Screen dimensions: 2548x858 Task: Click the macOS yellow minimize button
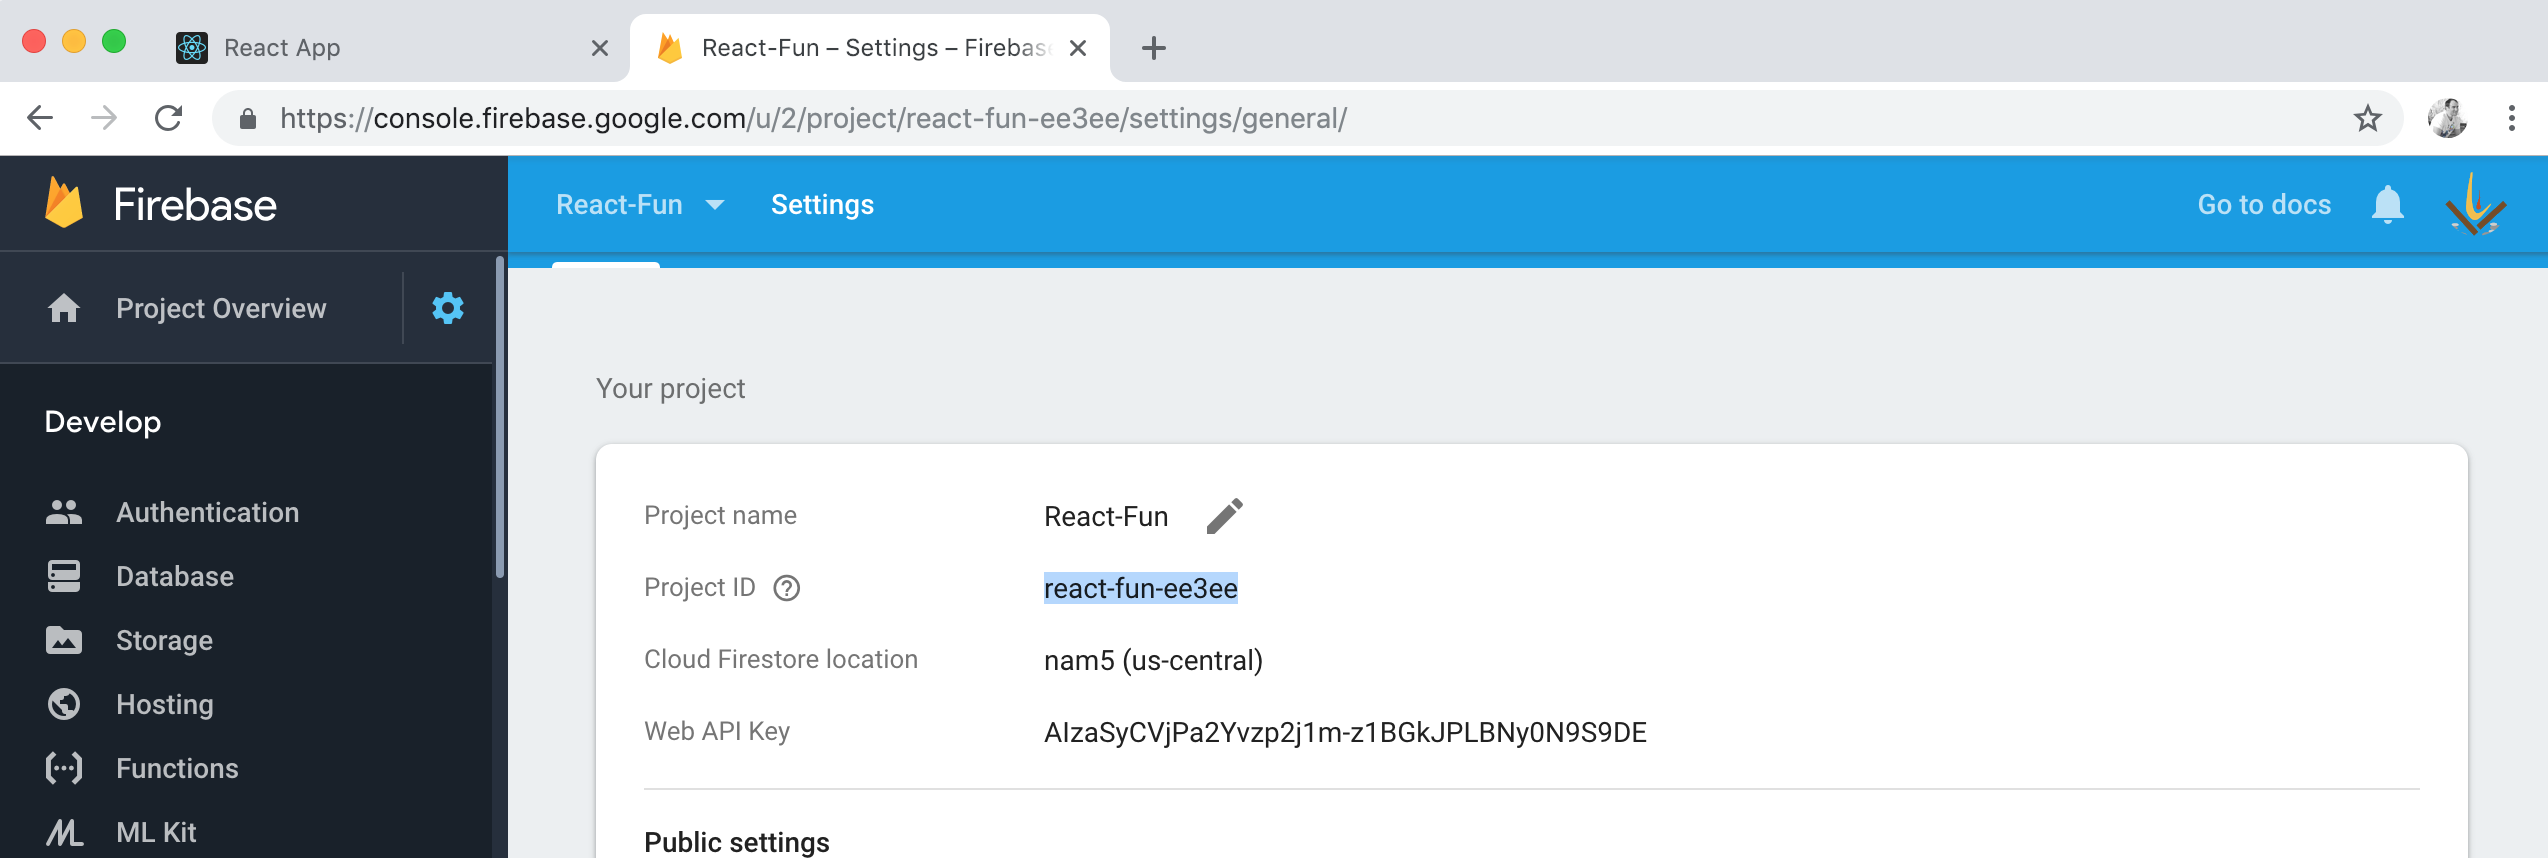pos(74,41)
